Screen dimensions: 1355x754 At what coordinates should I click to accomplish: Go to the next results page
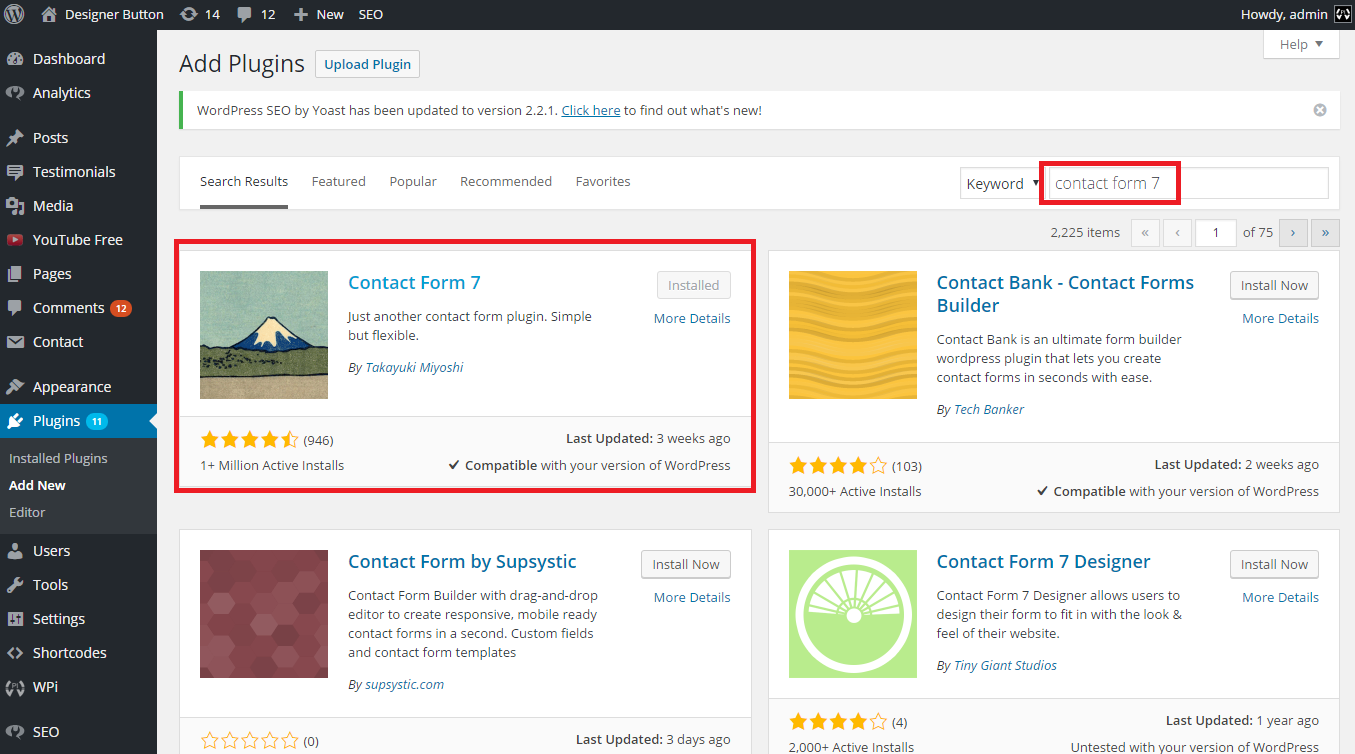[x=1293, y=232]
